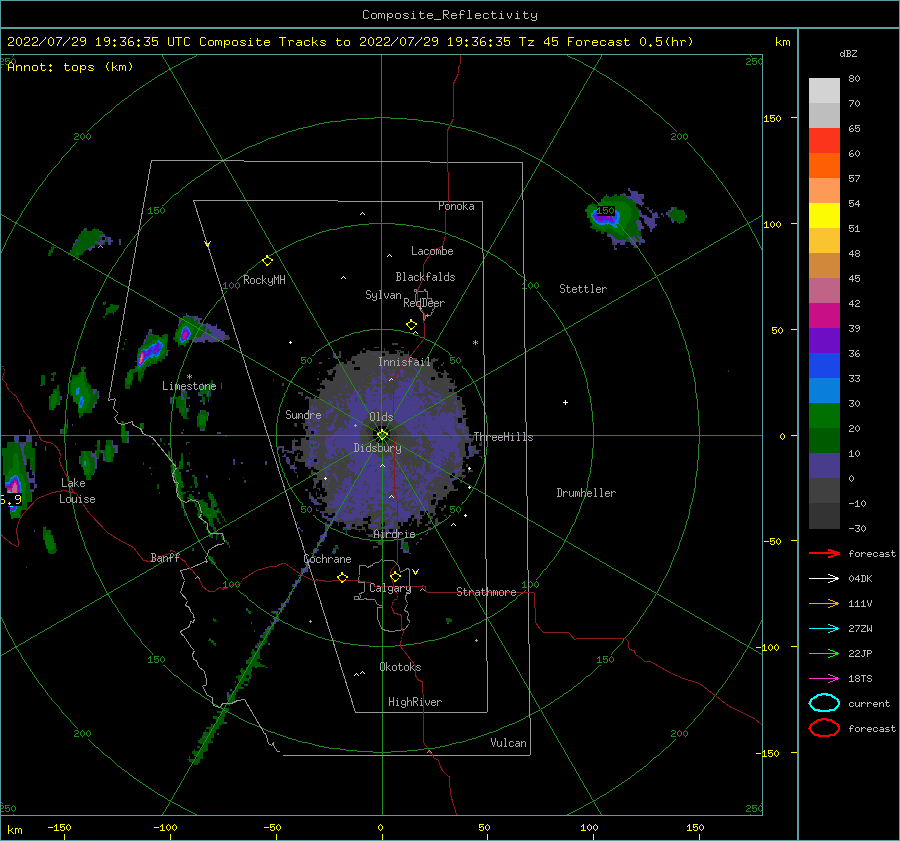900x841 pixels.
Task: Click the yellow diamond marker below RedDeer
Action: (412, 325)
